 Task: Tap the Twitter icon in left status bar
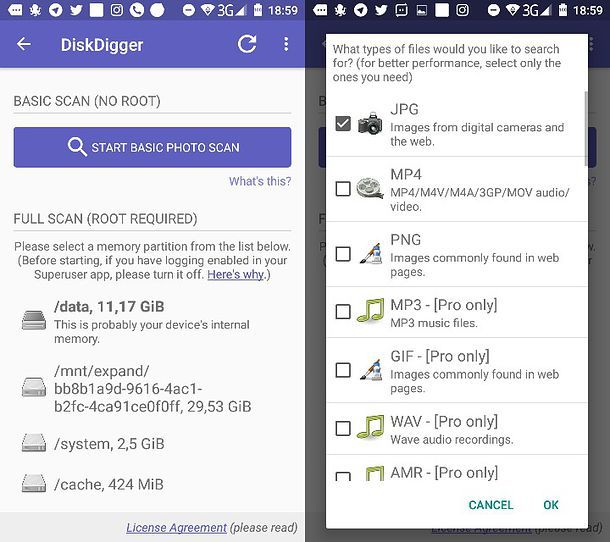[x=76, y=10]
